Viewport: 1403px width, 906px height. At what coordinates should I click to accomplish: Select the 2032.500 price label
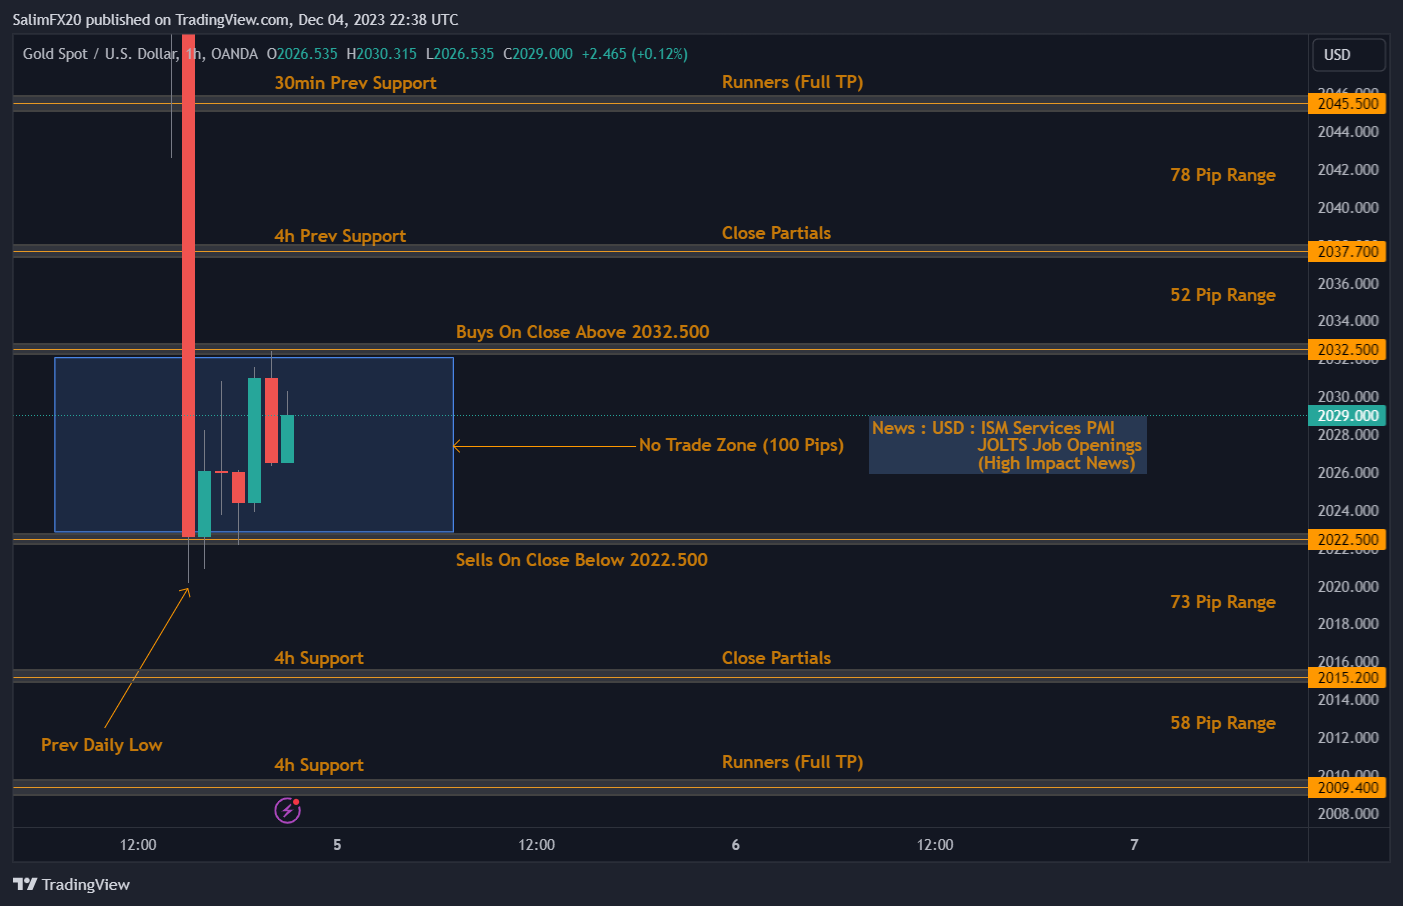pyautogui.click(x=1347, y=349)
